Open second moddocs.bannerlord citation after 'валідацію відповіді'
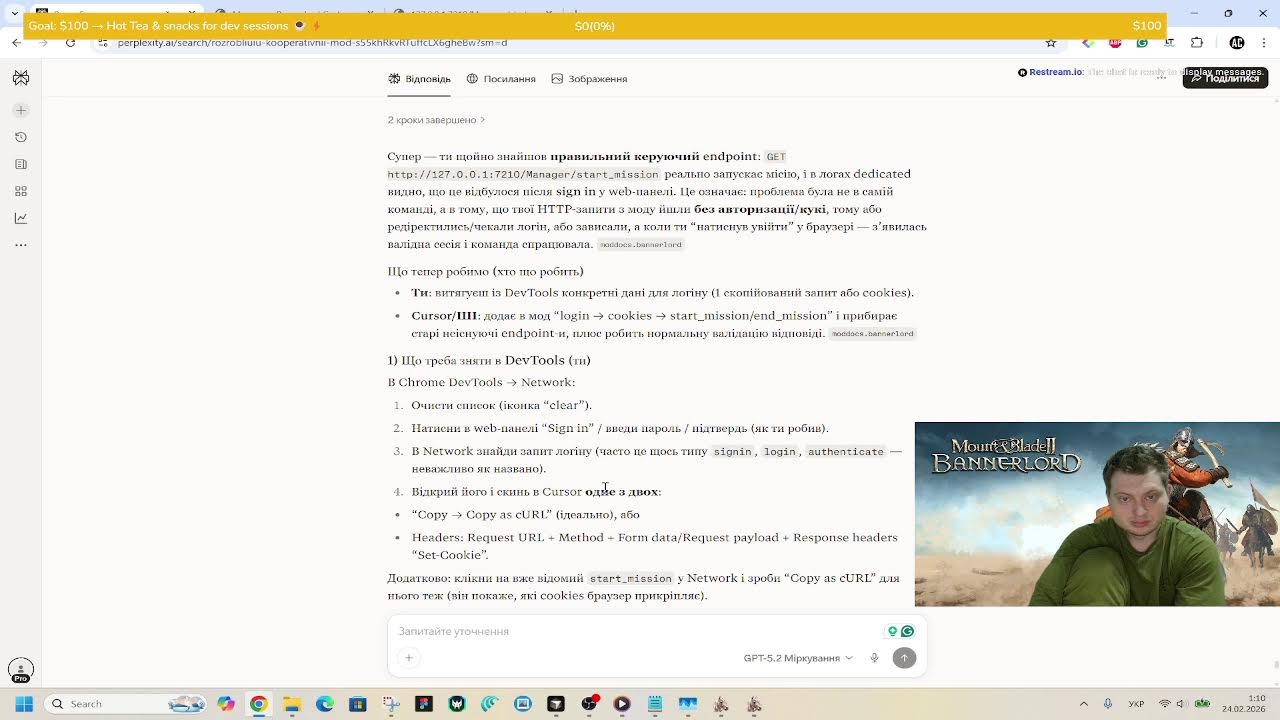Viewport: 1280px width, 720px height. pyautogui.click(x=872, y=334)
